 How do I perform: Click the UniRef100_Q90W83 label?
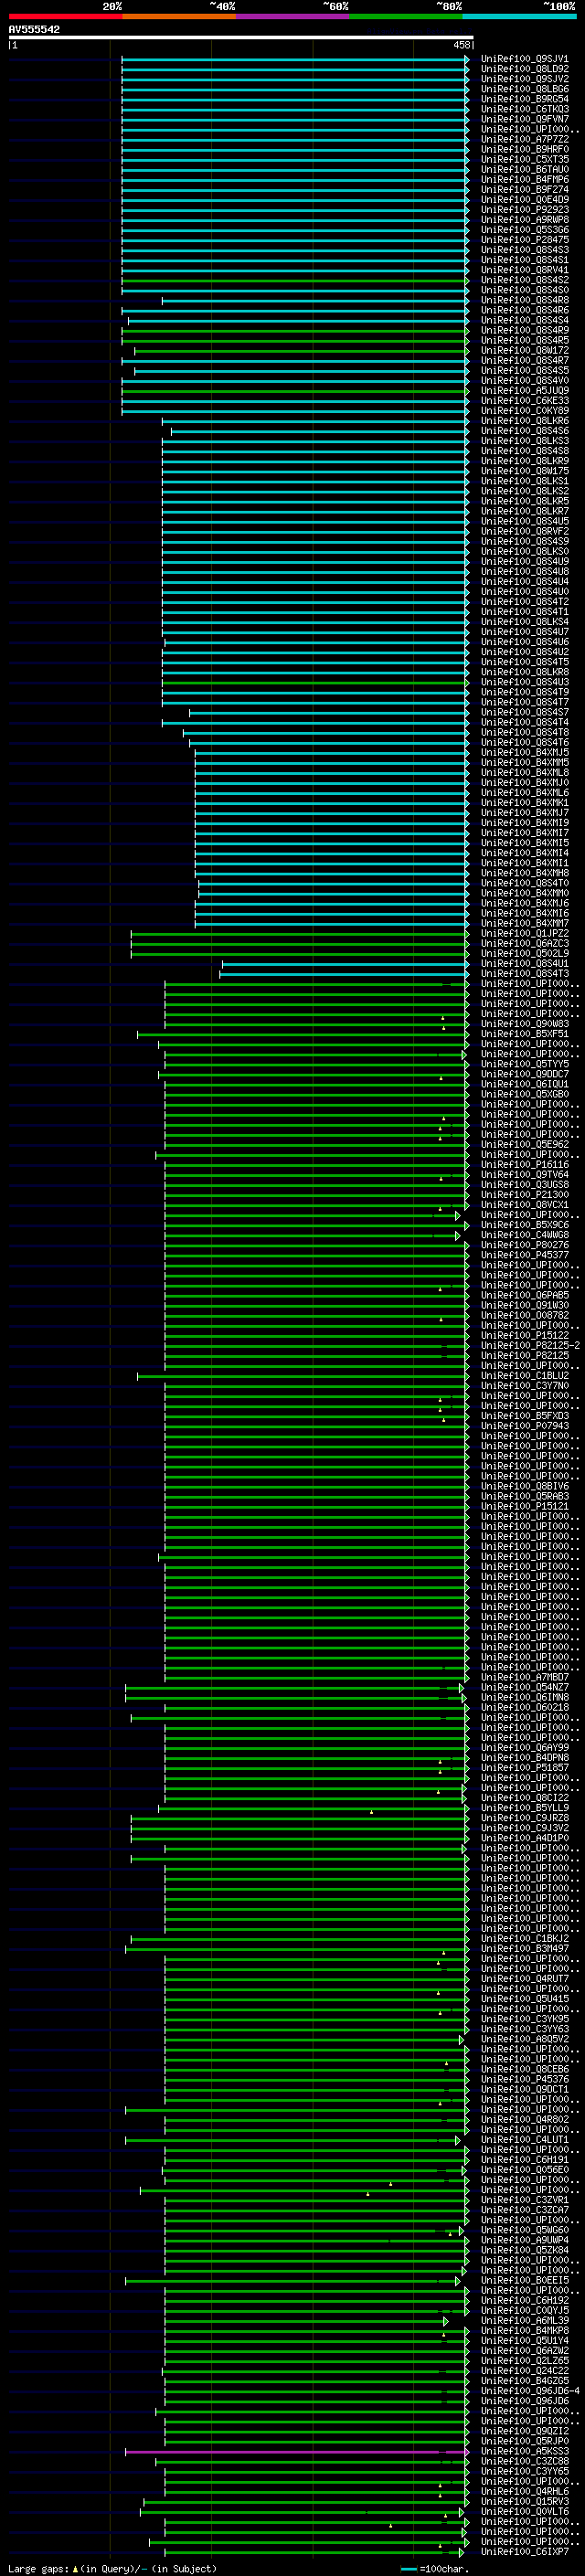[x=524, y=1024]
